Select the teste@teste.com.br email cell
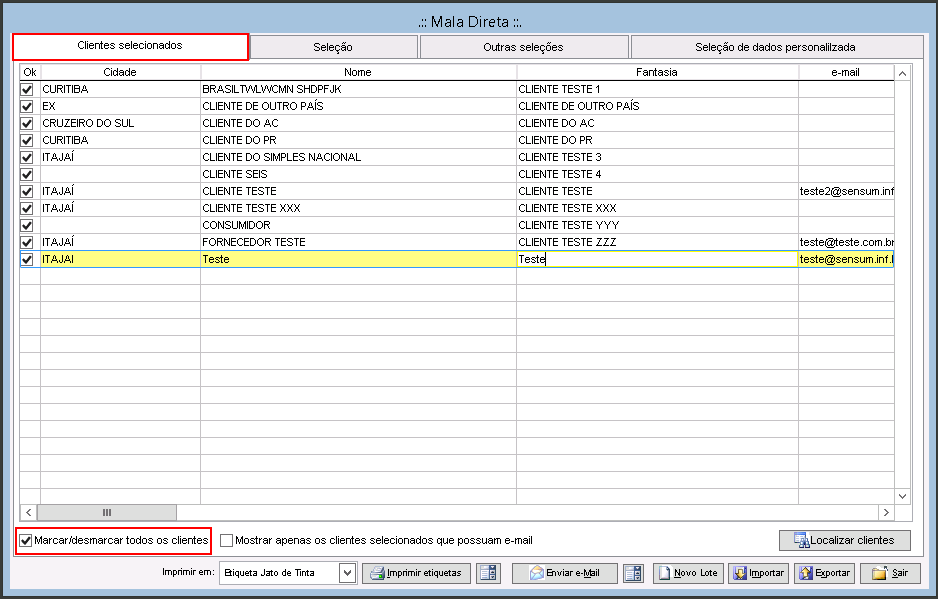The image size is (938, 599). click(x=846, y=242)
